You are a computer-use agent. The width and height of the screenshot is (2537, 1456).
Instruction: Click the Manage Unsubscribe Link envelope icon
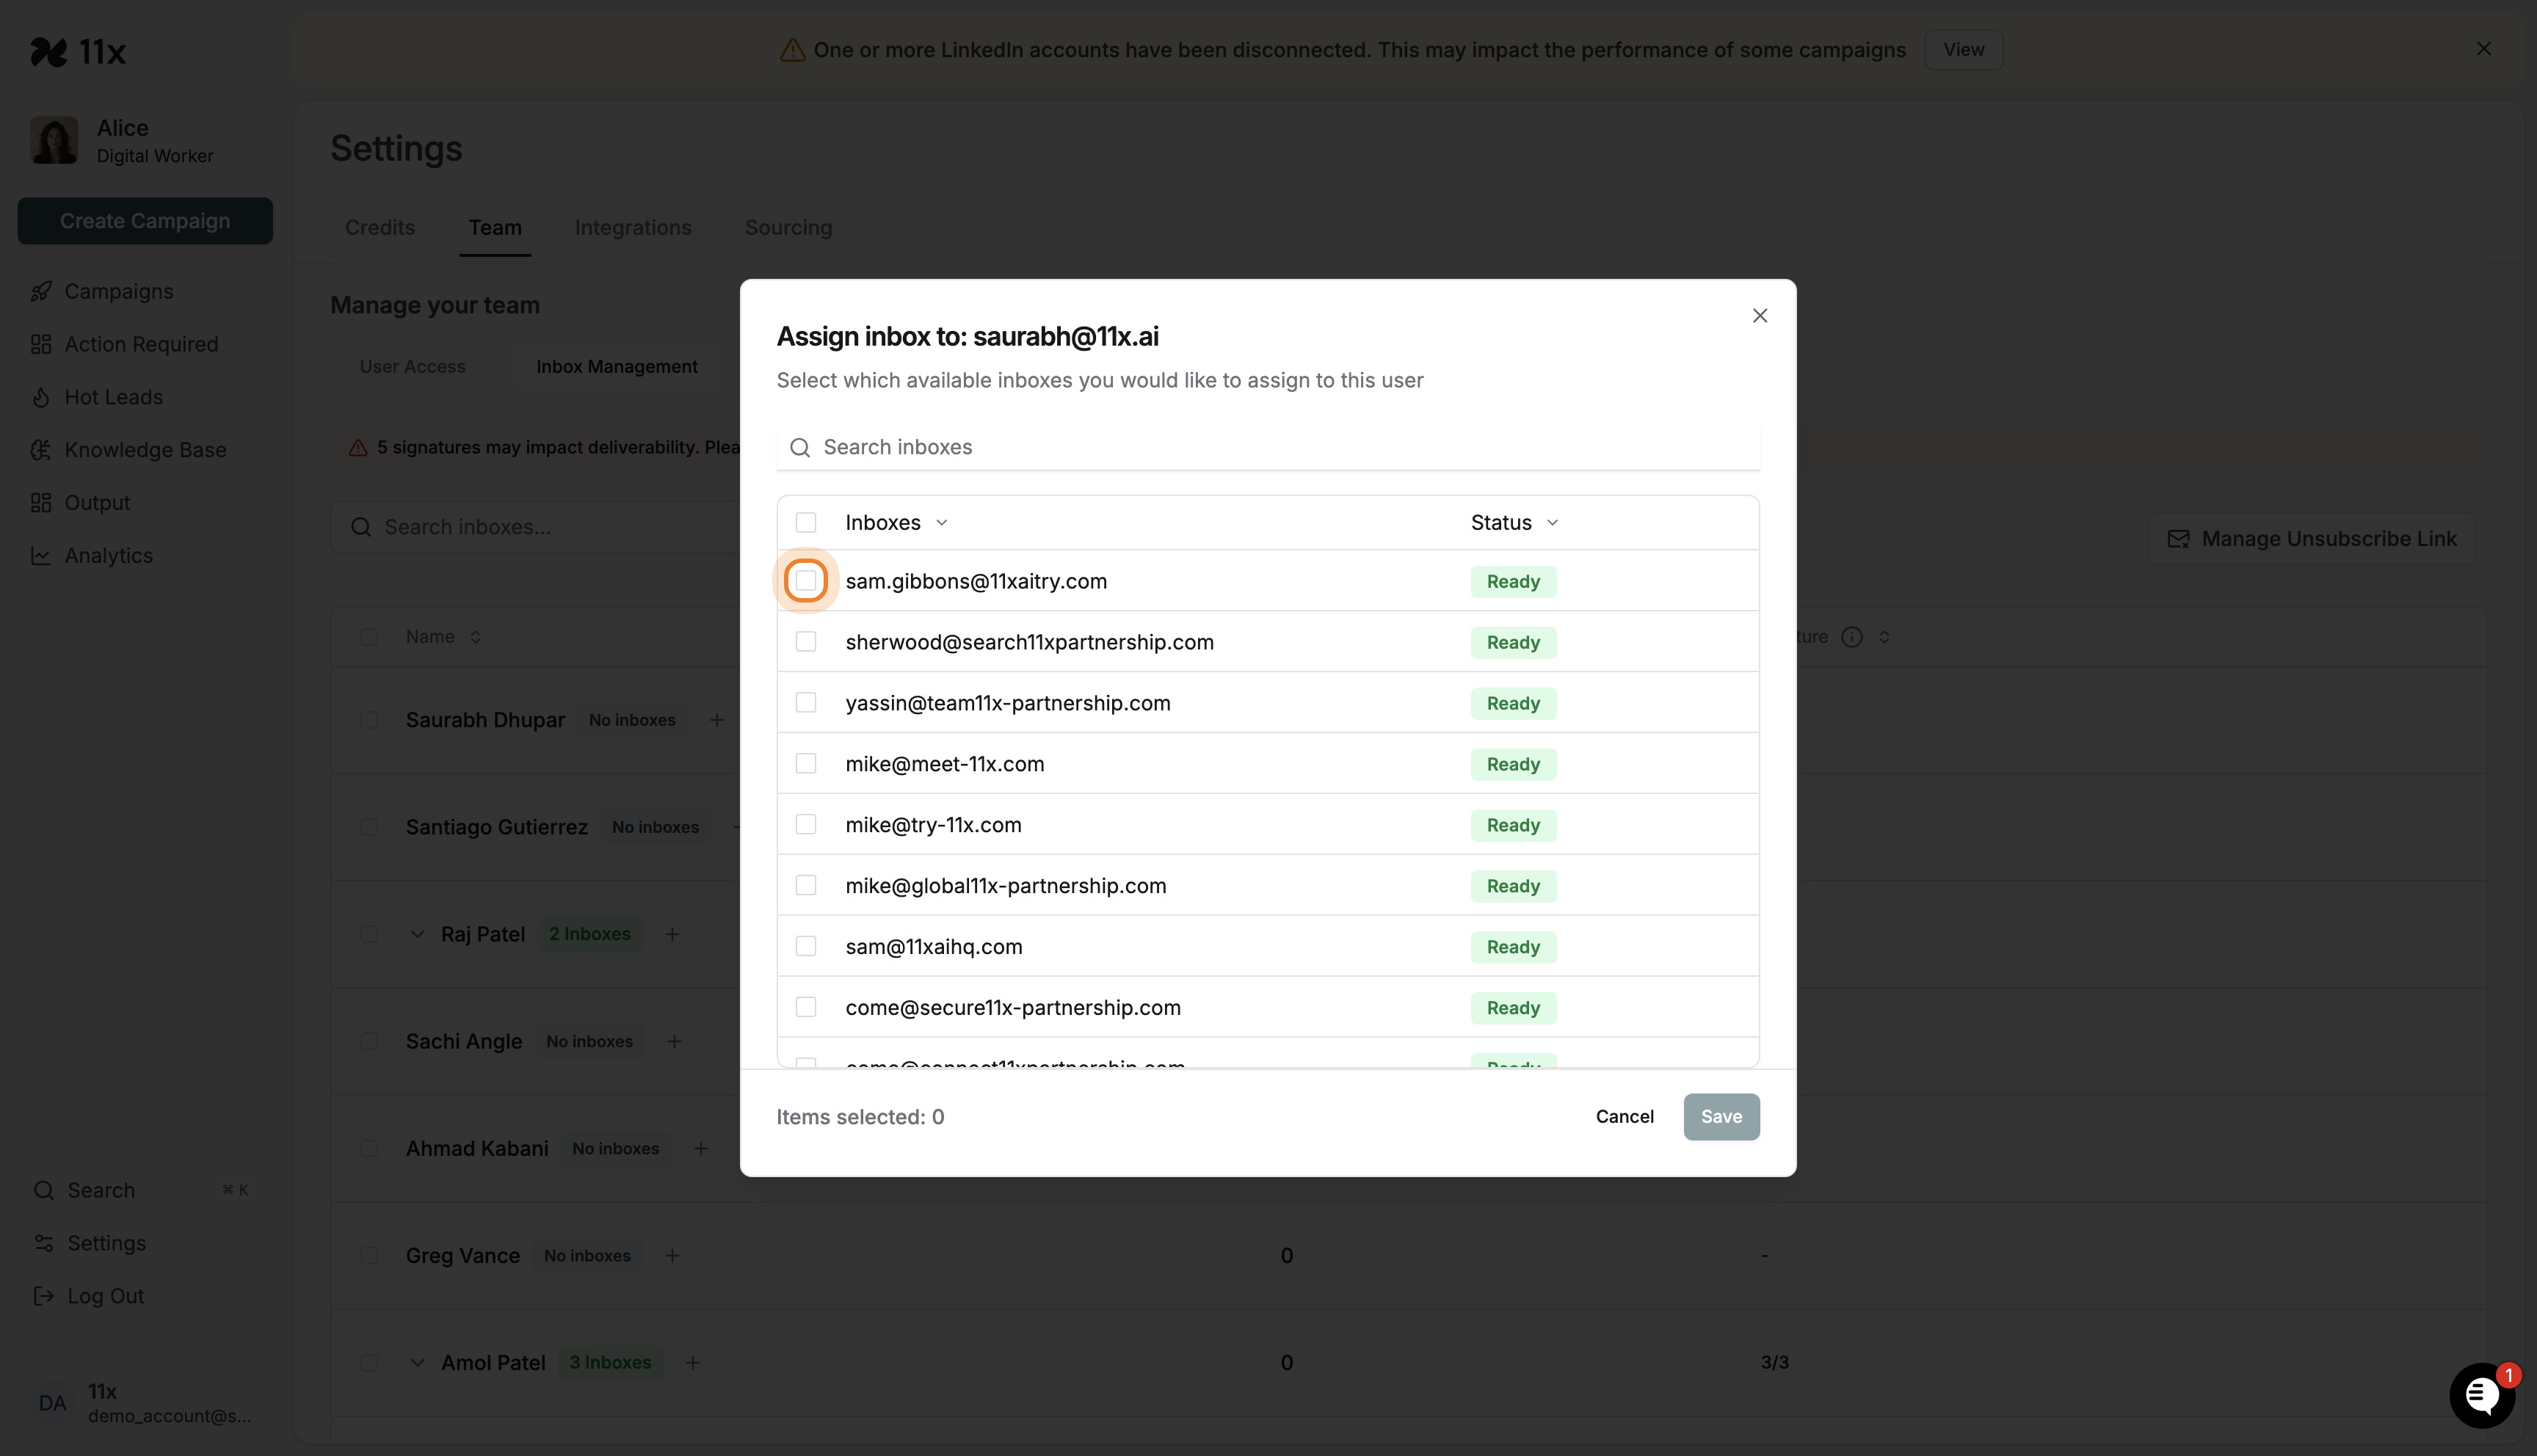coord(2178,538)
